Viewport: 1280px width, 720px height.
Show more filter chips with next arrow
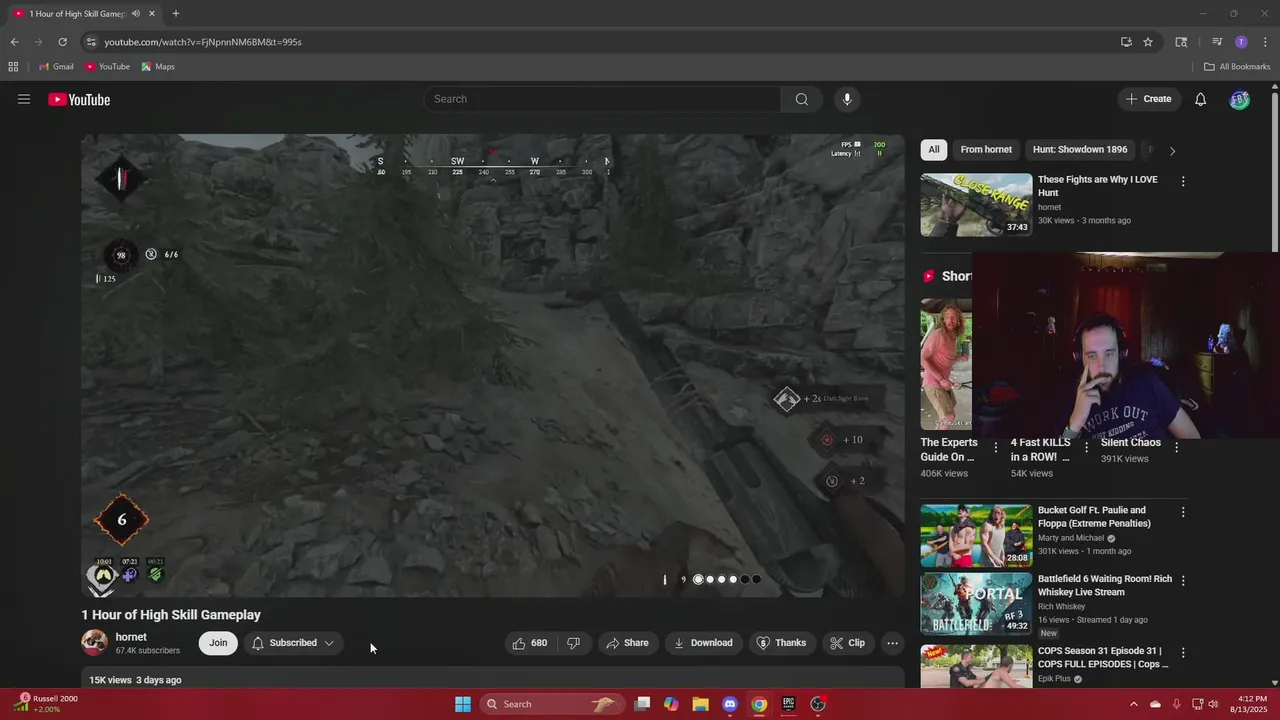(1172, 151)
